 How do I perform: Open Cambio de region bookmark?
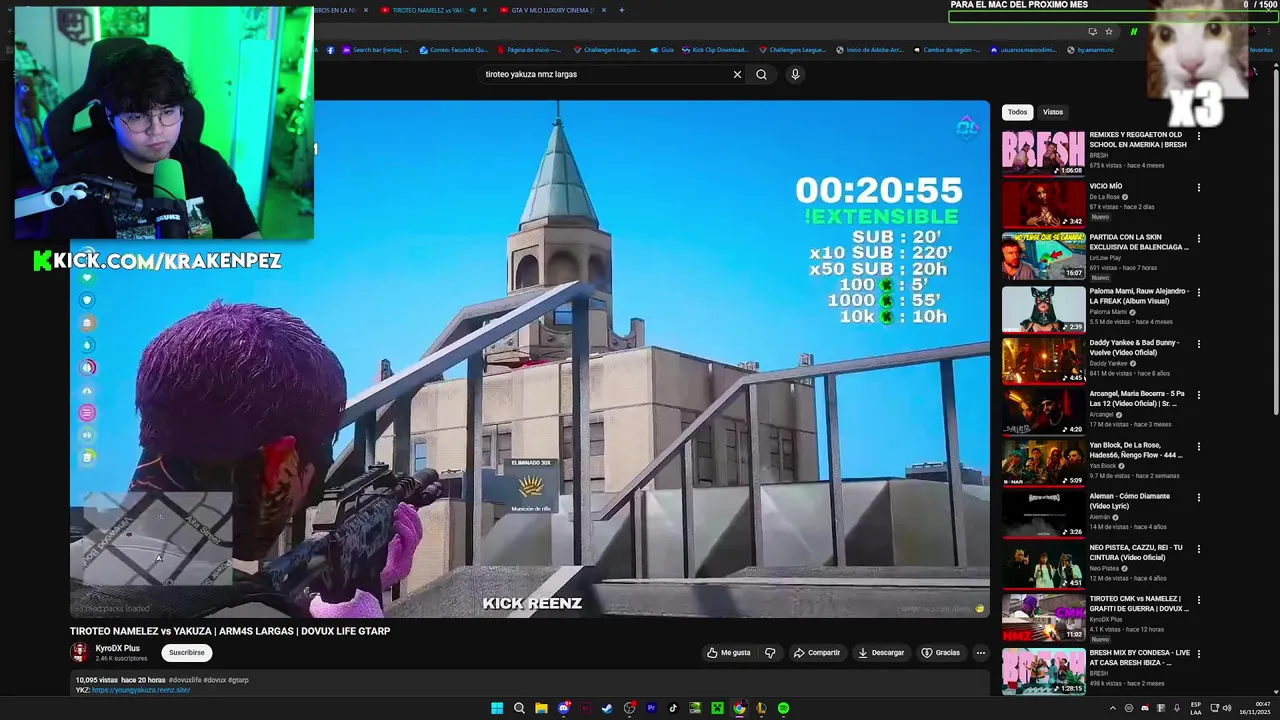click(x=946, y=49)
